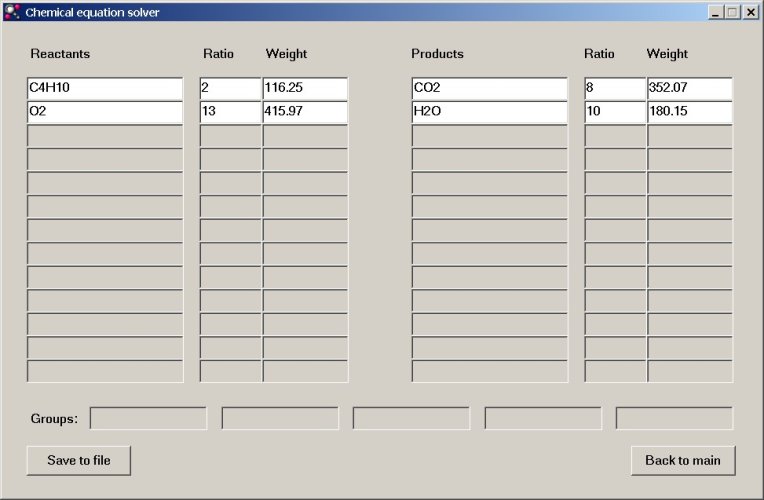
Task: Select the weight value 415.97
Action: 306,112
